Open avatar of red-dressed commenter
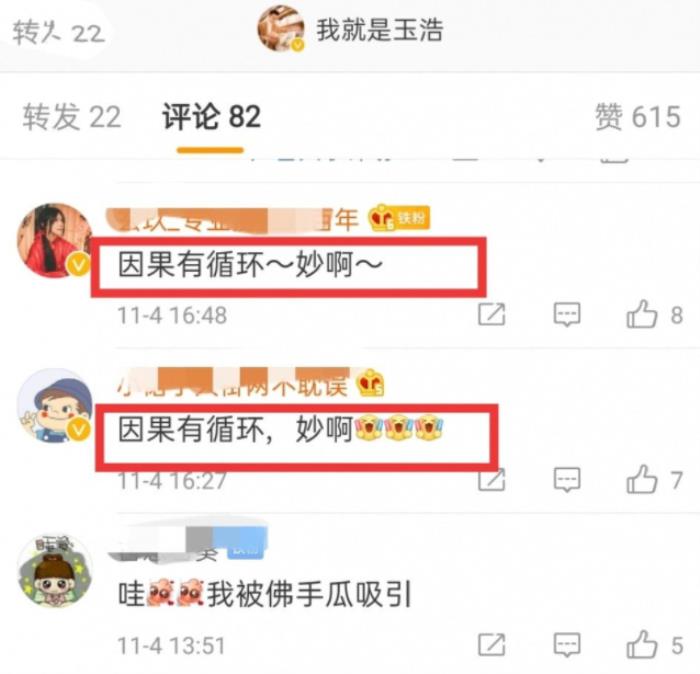 tap(54, 240)
